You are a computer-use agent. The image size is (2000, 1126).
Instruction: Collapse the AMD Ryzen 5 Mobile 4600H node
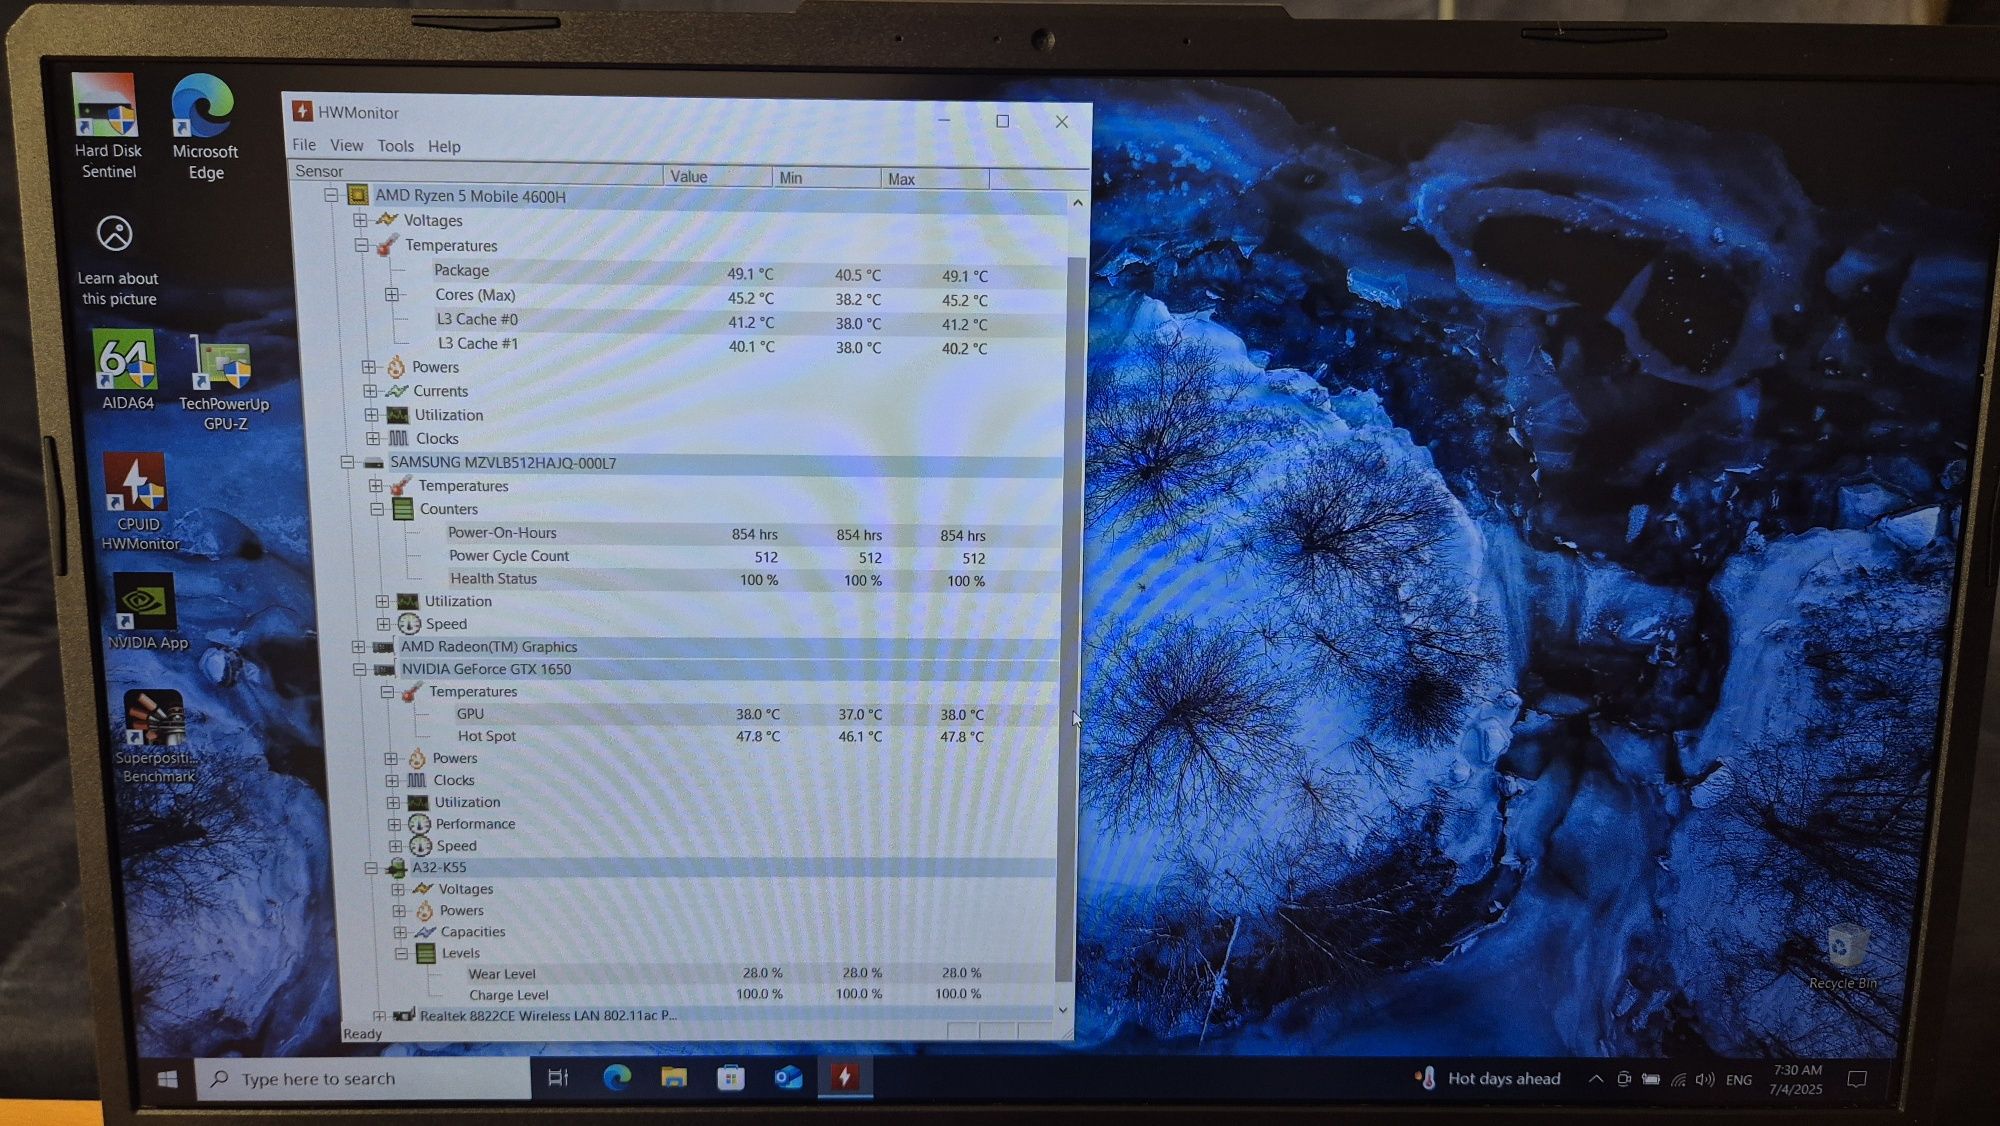coord(331,195)
